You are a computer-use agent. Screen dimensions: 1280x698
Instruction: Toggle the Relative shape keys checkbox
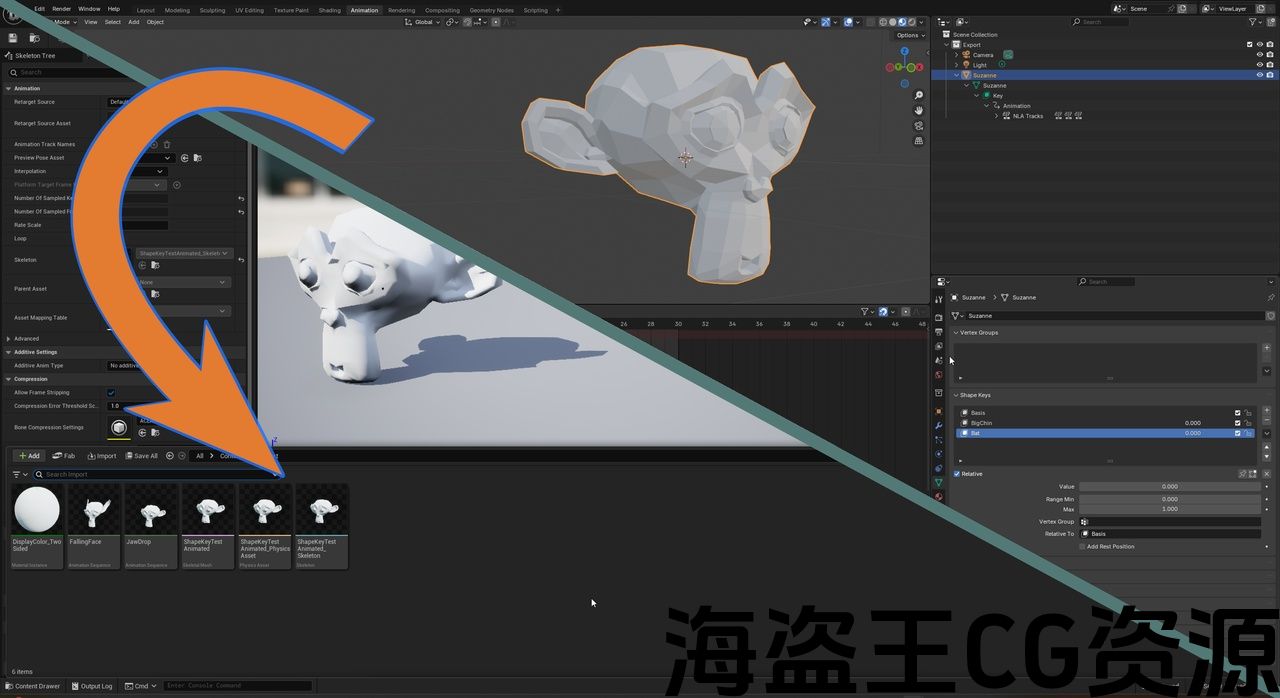pyautogui.click(x=957, y=474)
